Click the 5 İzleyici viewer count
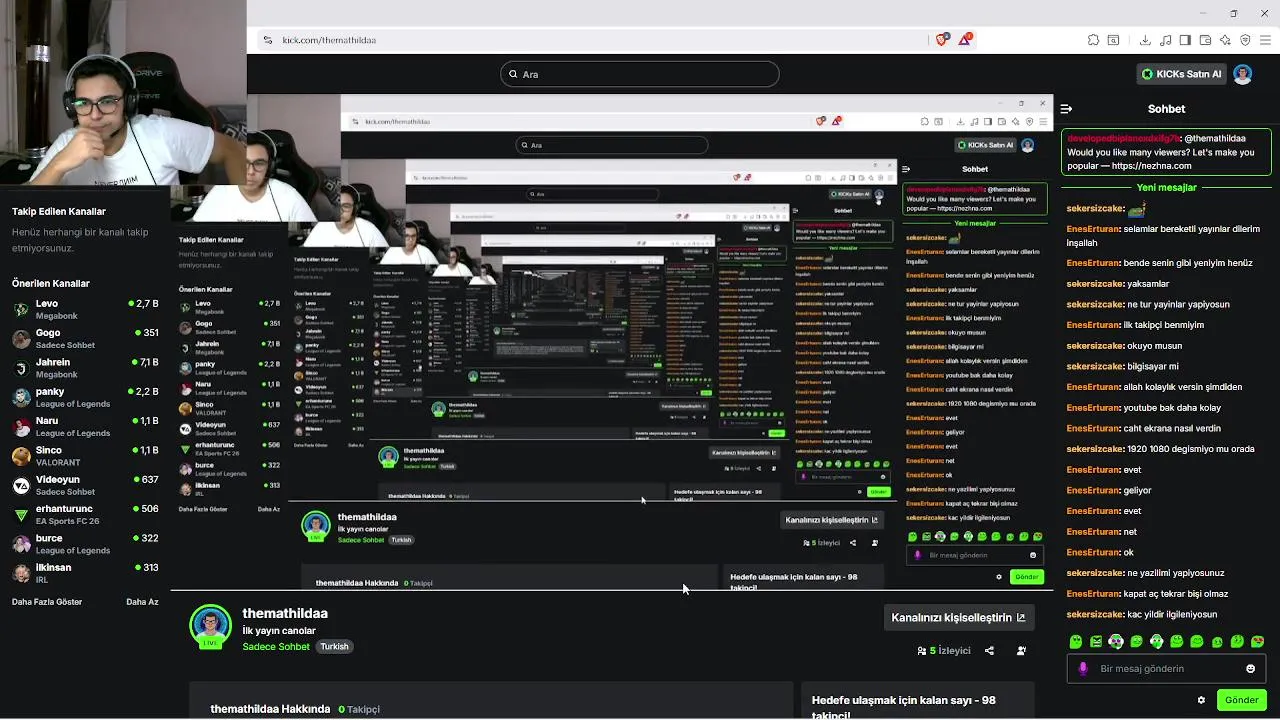This screenshot has height=720, width=1280. [x=944, y=651]
